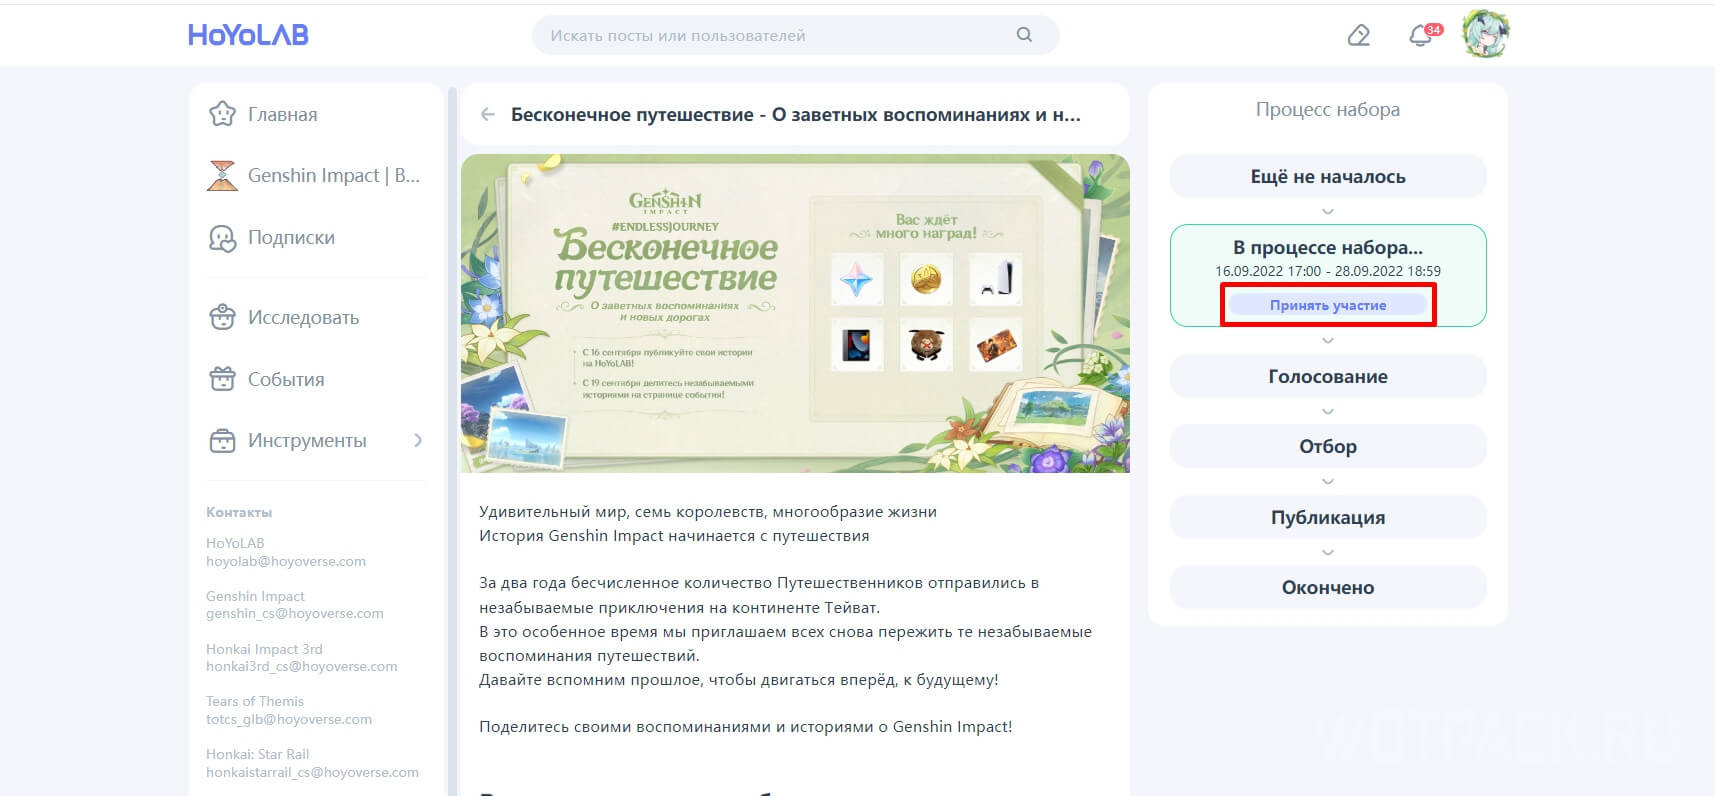Click the HoYoLAB logo
The height and width of the screenshot is (796, 1715).
pos(248,35)
